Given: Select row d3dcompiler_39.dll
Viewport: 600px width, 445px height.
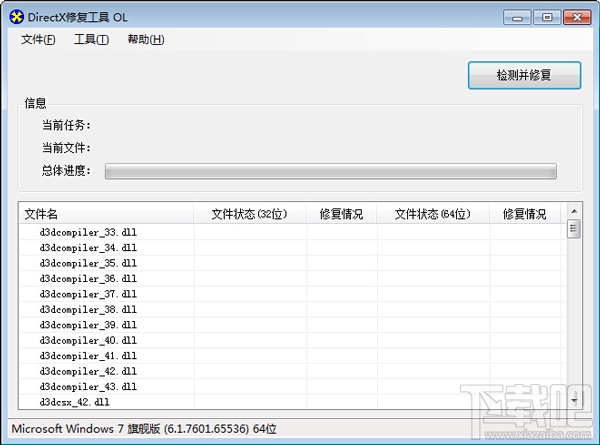Looking at the screenshot, I should coord(293,325).
